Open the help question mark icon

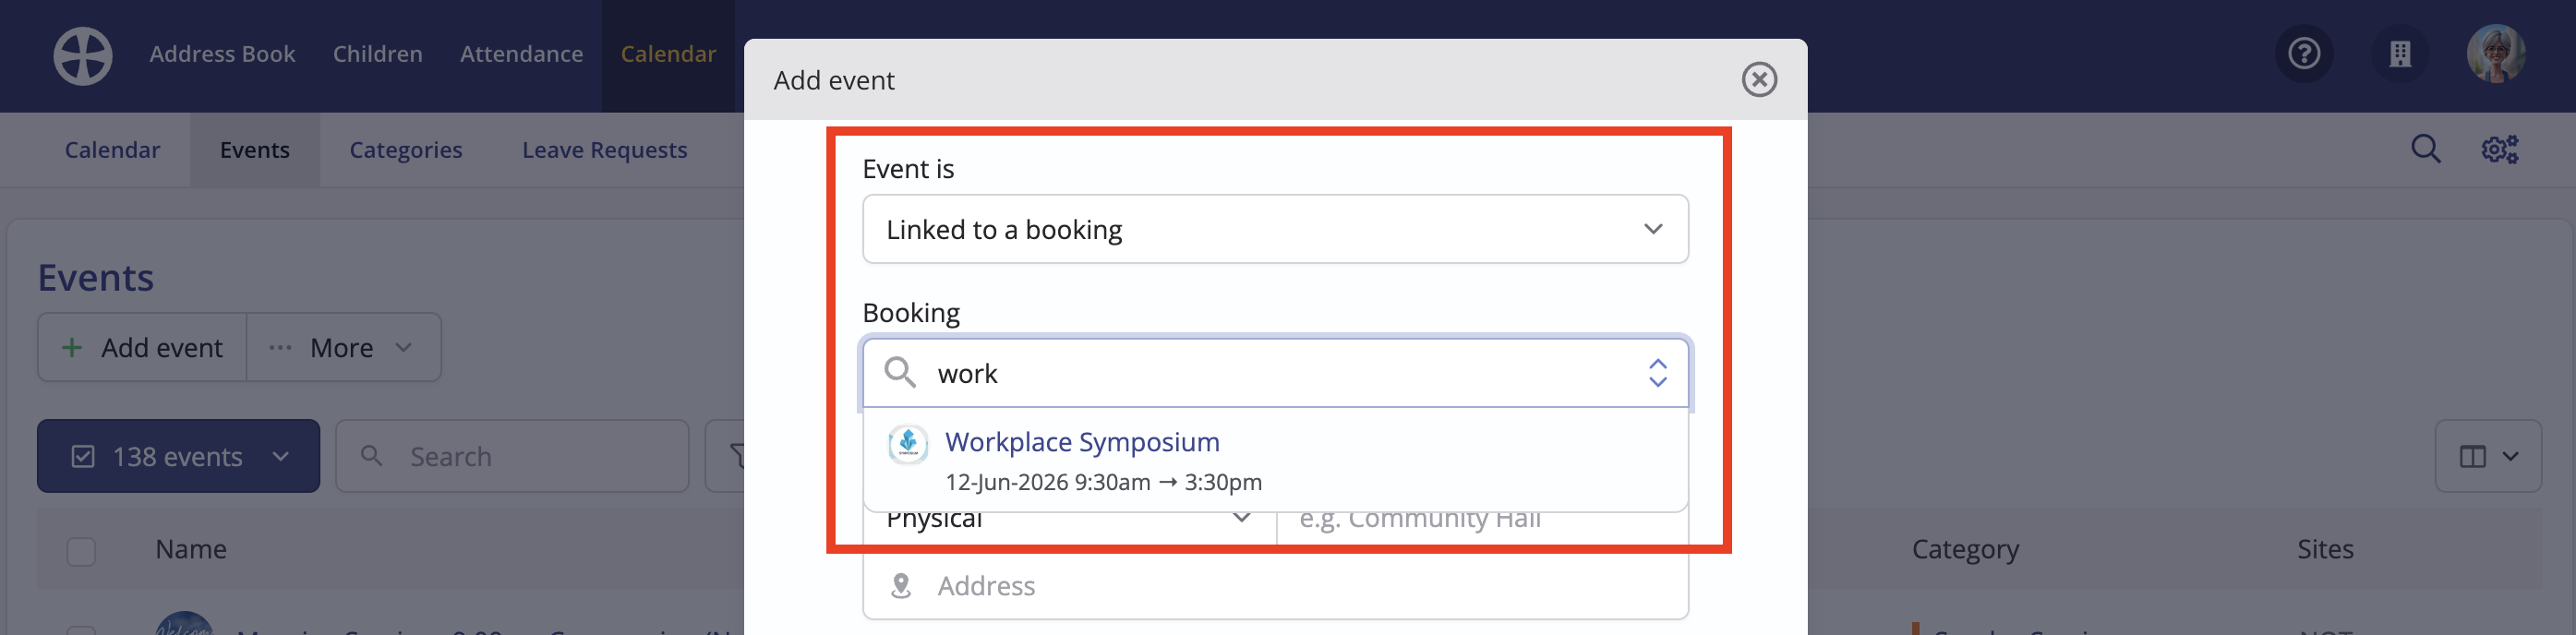tap(2304, 54)
